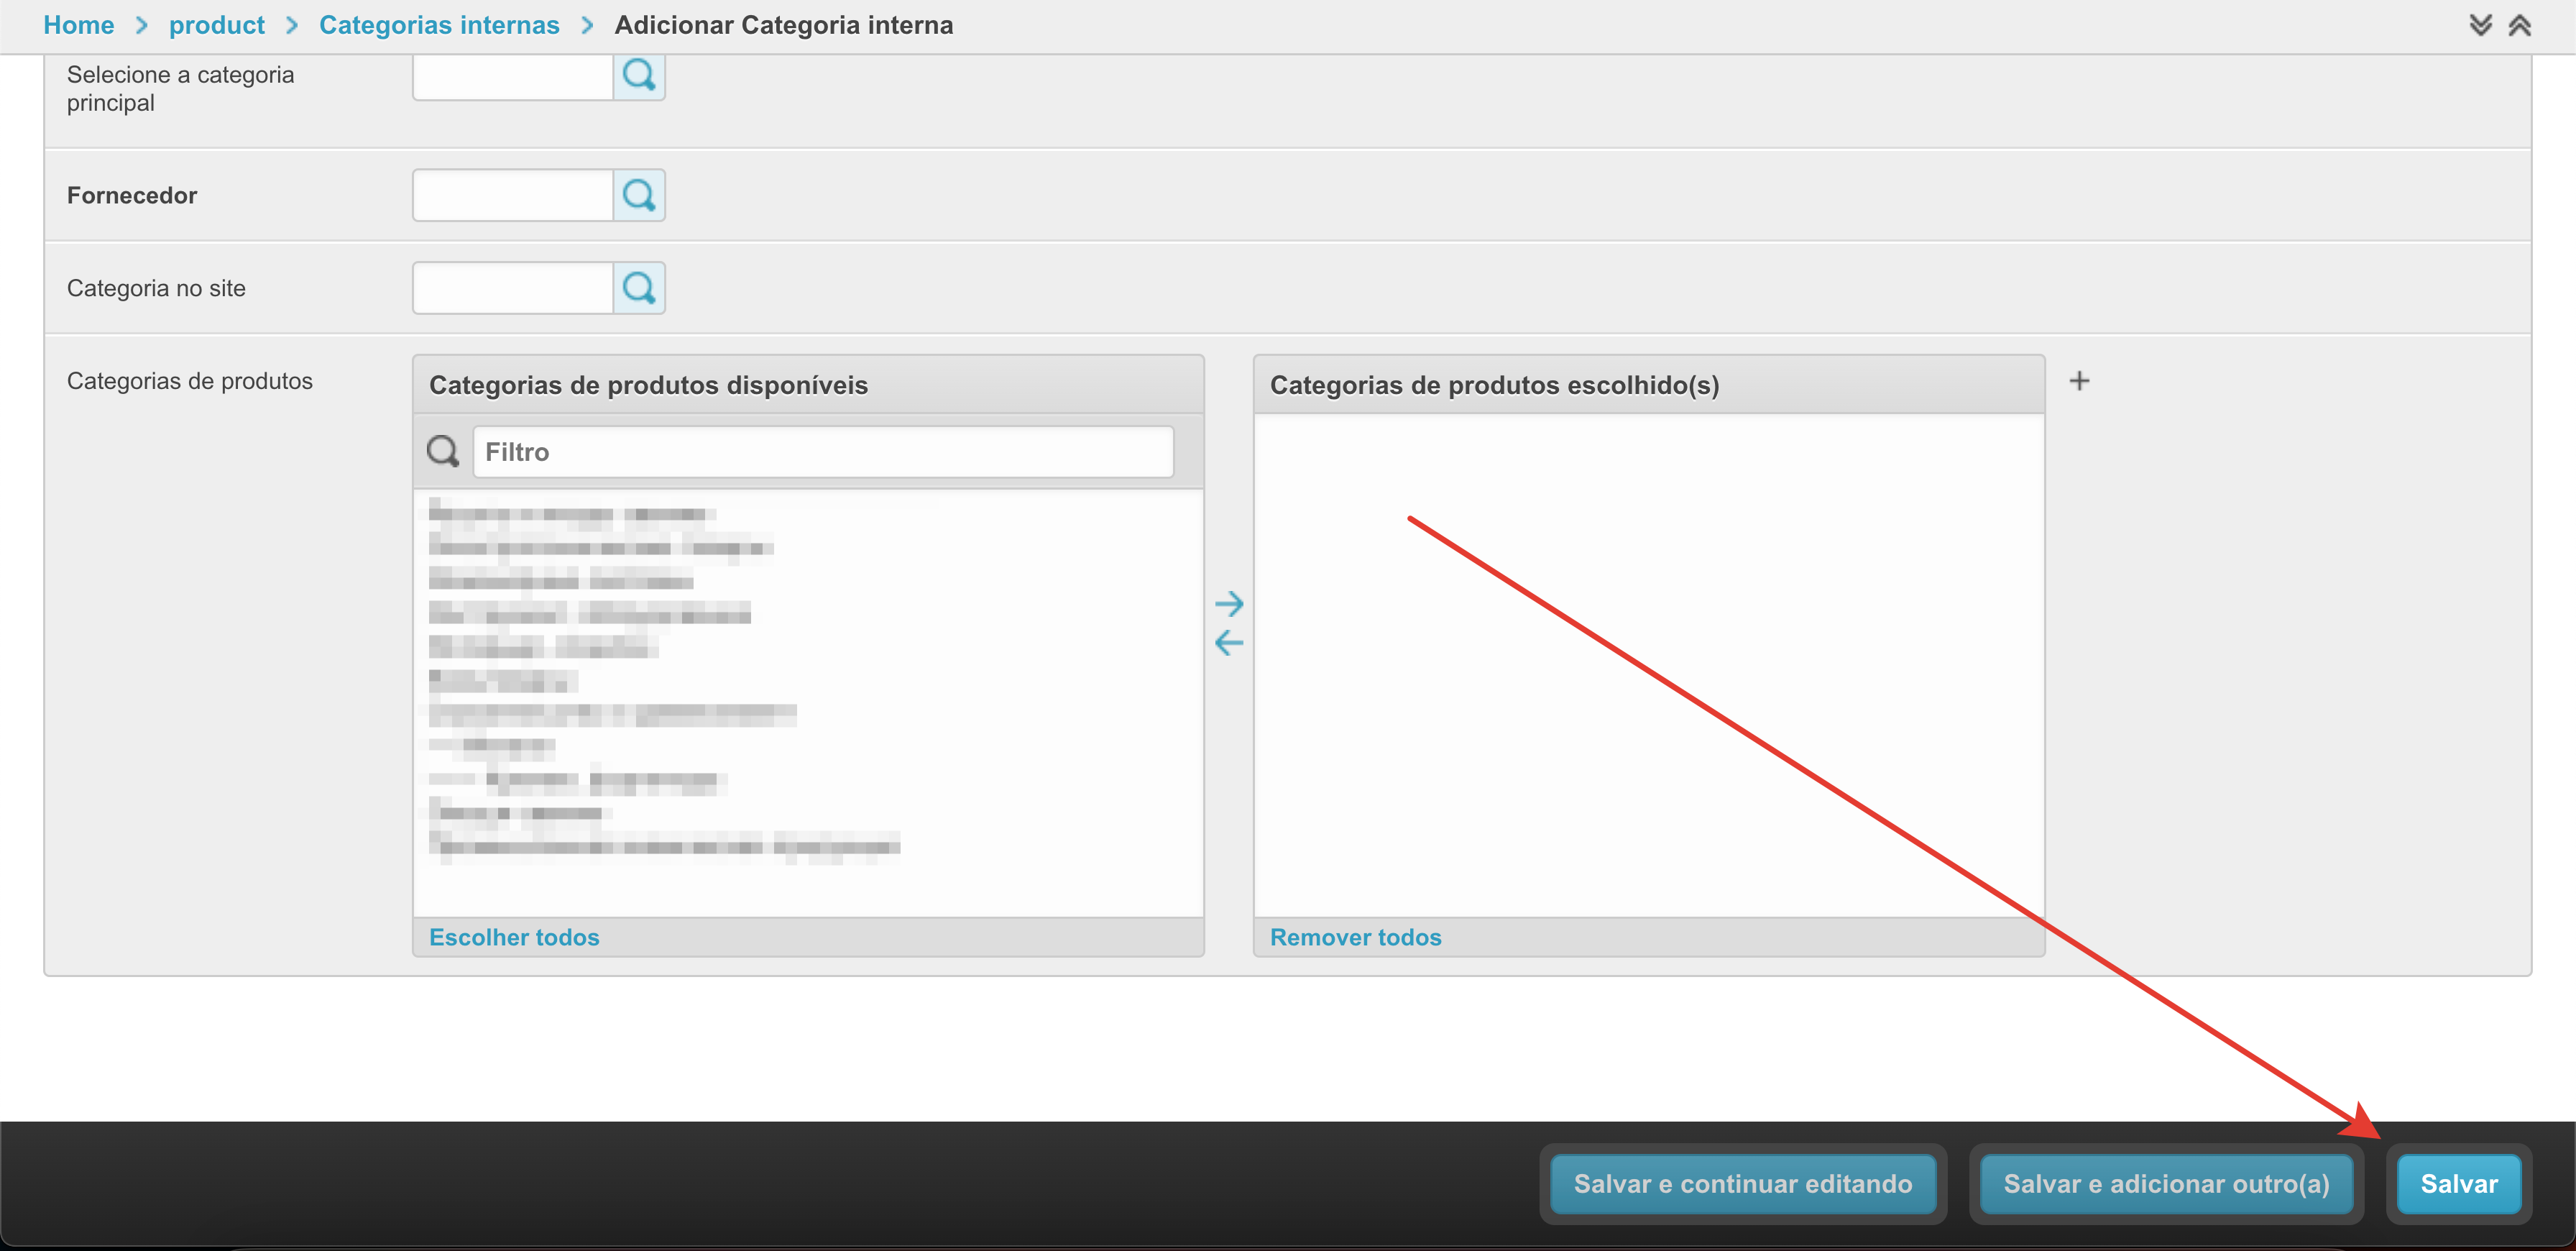The height and width of the screenshot is (1251, 2576).
Task: Click the main category lookup magnifier icon
Action: (639, 75)
